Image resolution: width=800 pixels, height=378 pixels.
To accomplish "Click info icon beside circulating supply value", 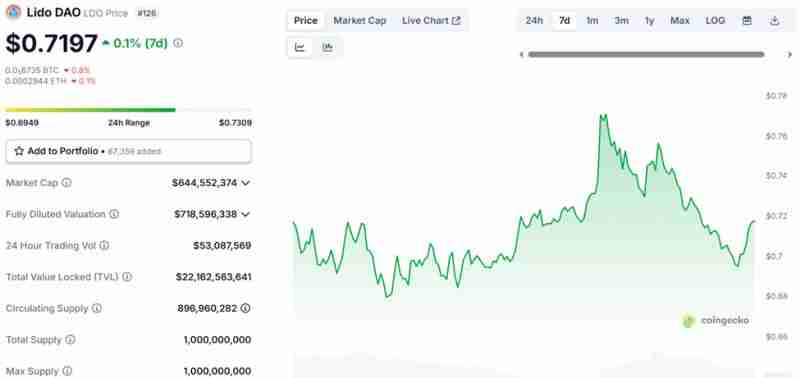I will (245, 308).
